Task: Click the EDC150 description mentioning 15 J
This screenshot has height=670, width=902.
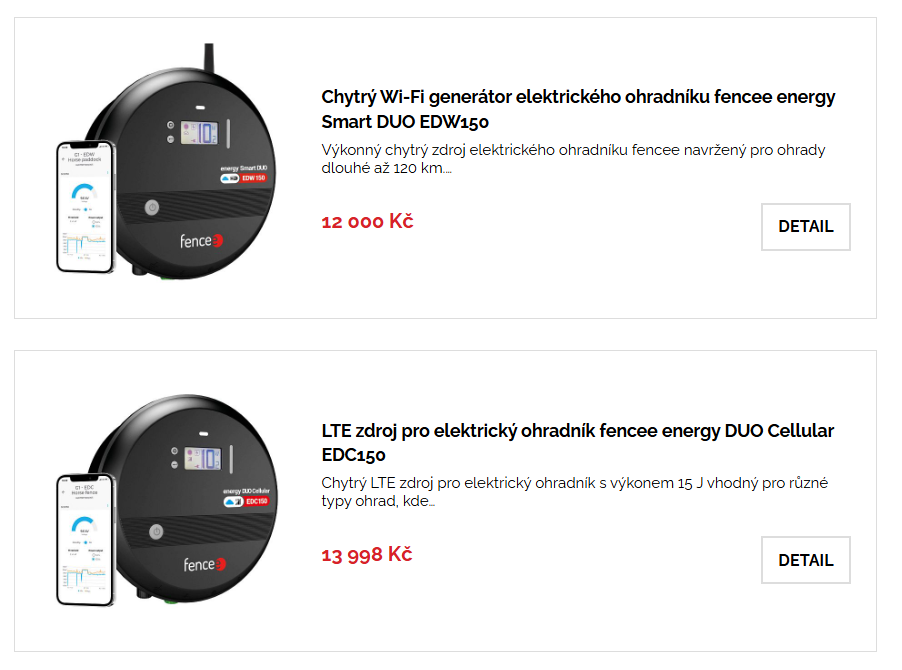Action: [x=574, y=492]
